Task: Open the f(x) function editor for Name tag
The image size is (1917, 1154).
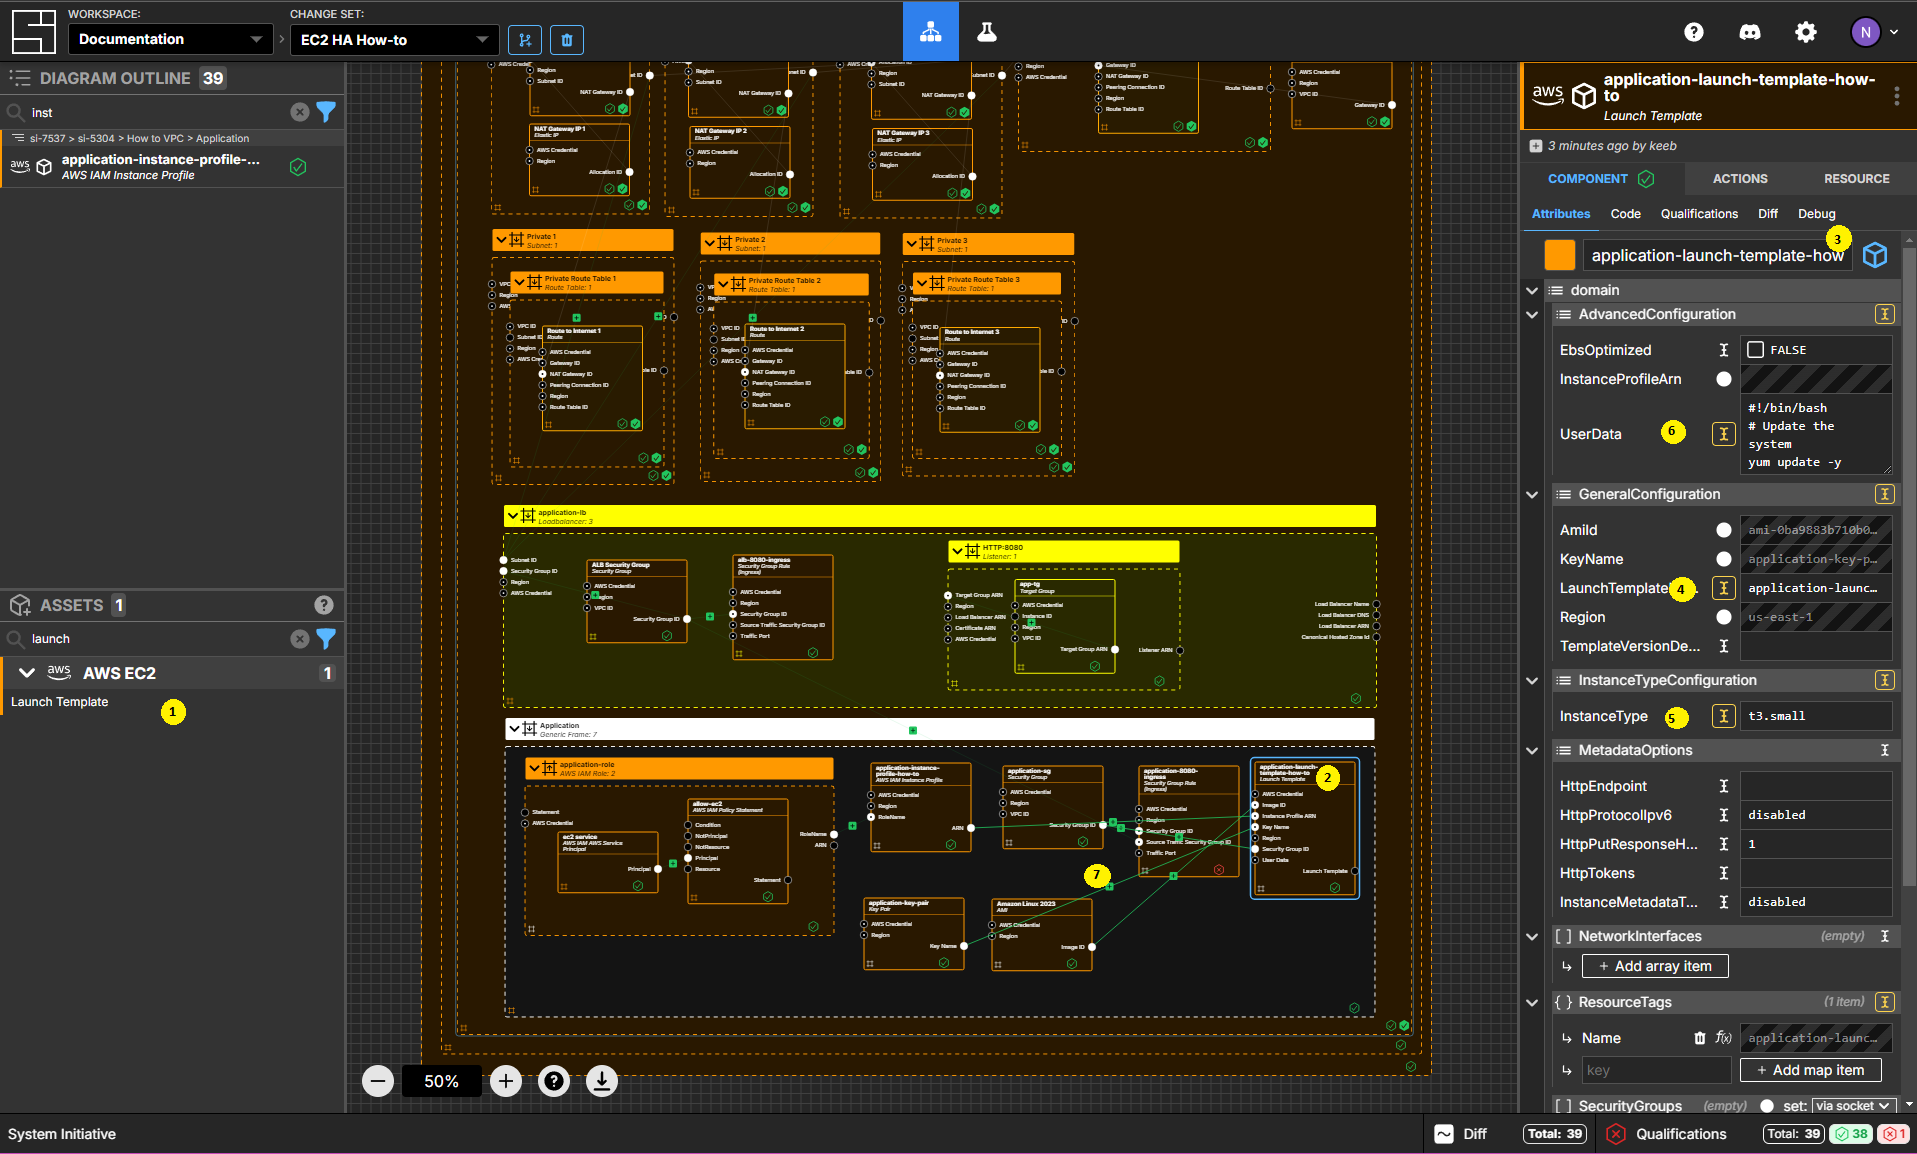Action: (x=1723, y=1038)
